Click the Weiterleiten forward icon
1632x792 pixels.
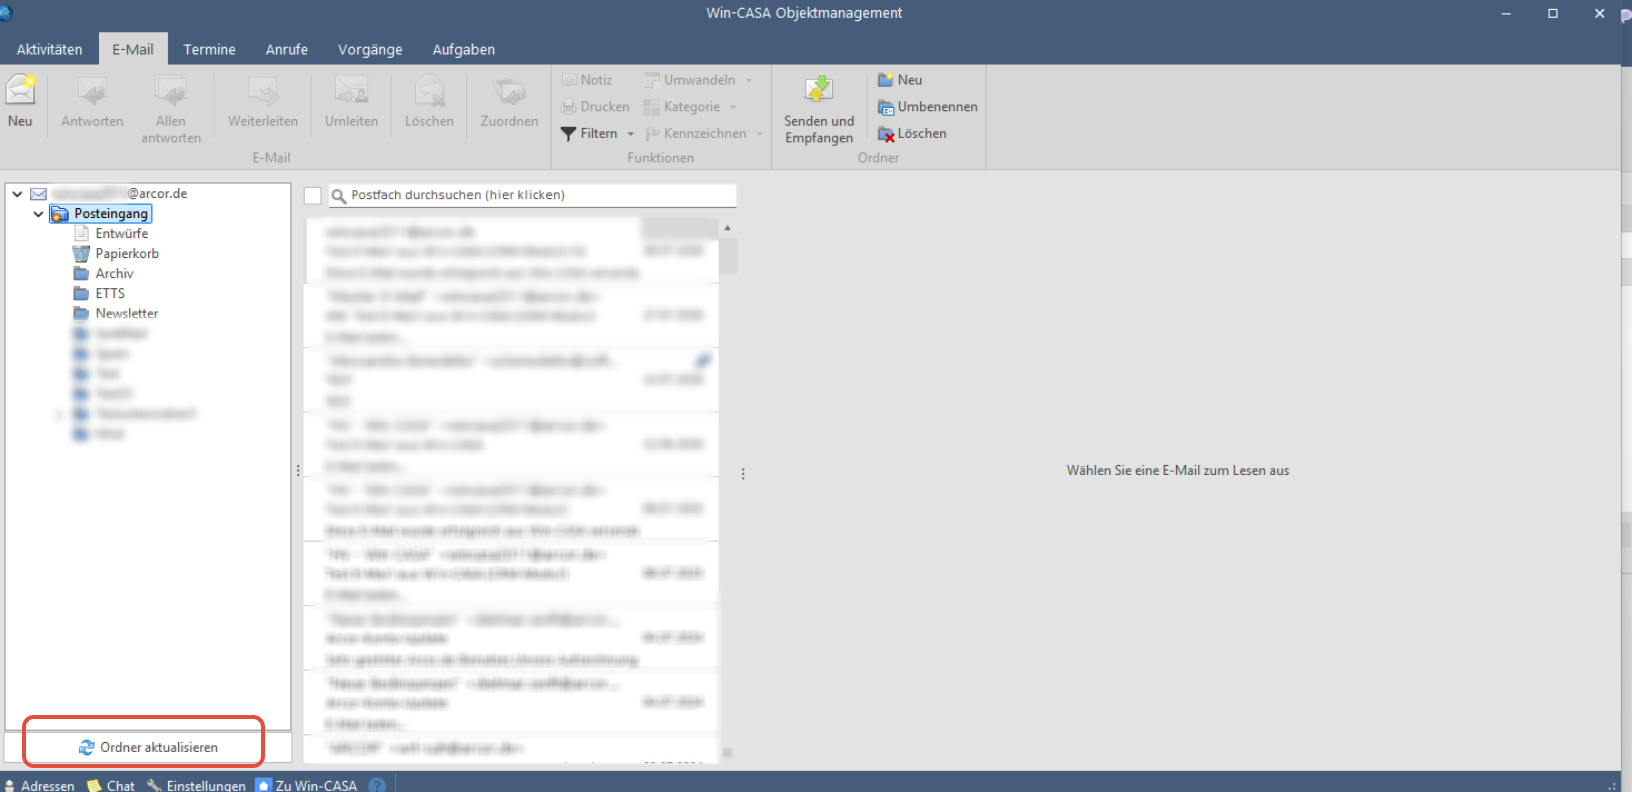263,92
